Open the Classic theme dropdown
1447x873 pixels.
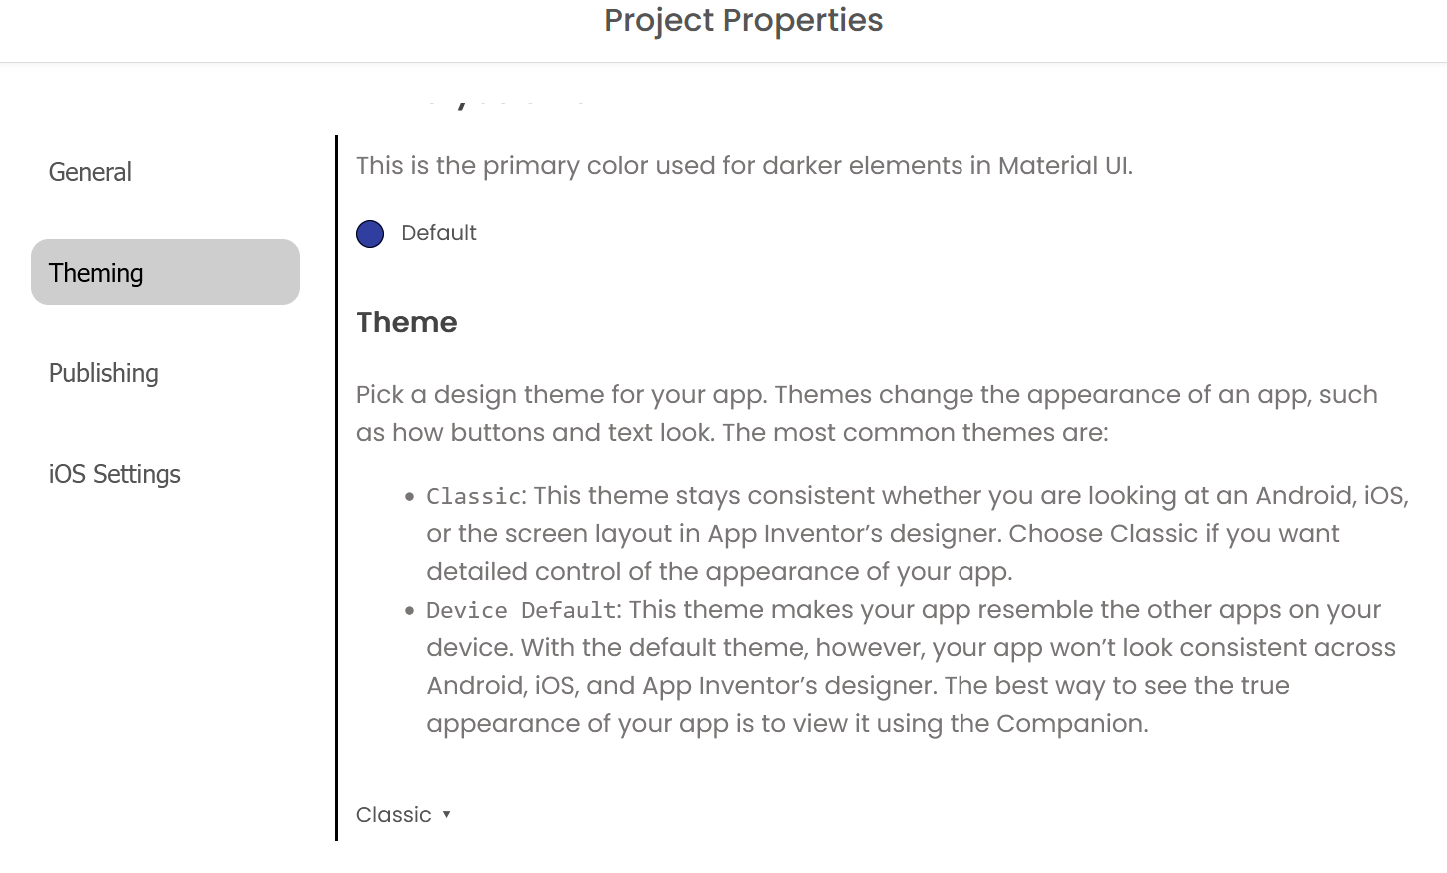404,815
